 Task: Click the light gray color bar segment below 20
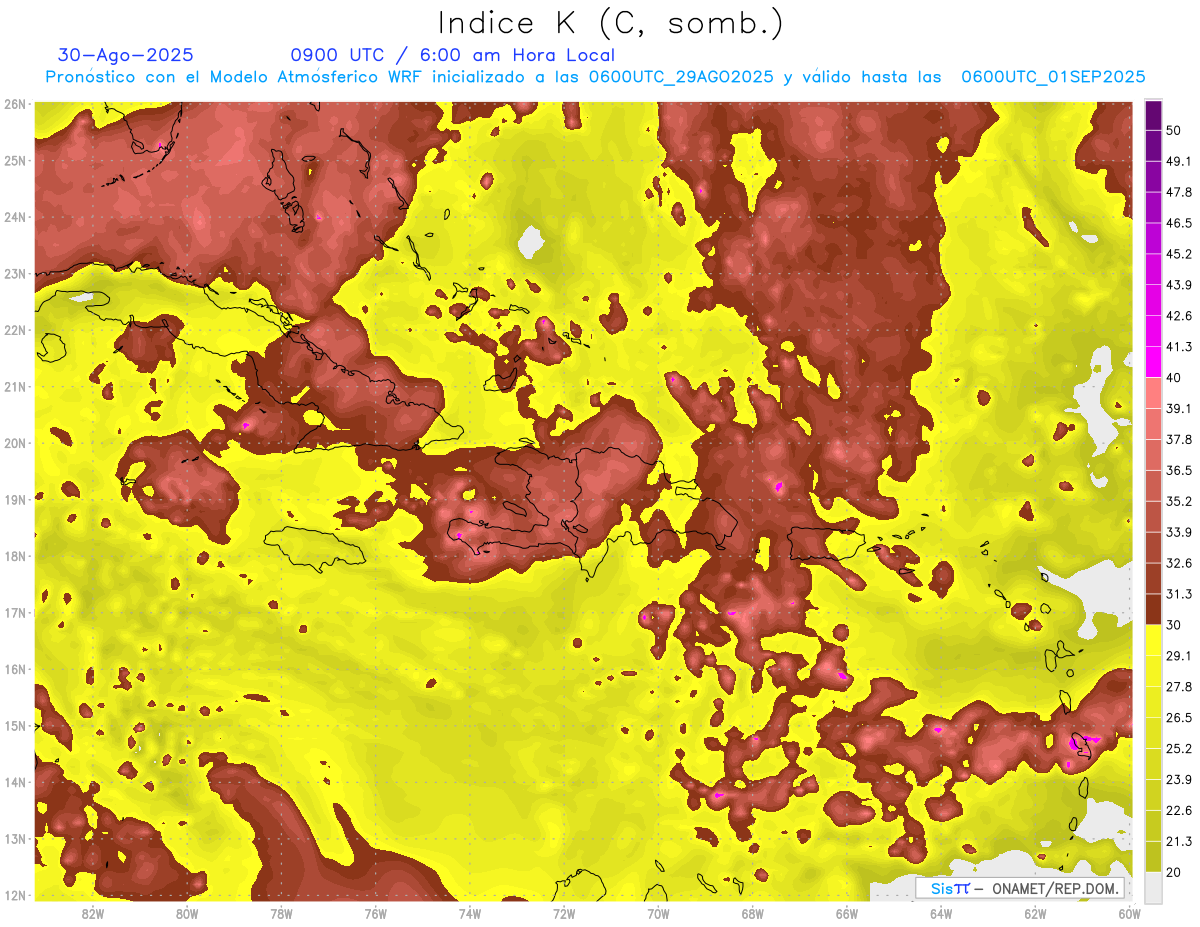click(x=1153, y=887)
